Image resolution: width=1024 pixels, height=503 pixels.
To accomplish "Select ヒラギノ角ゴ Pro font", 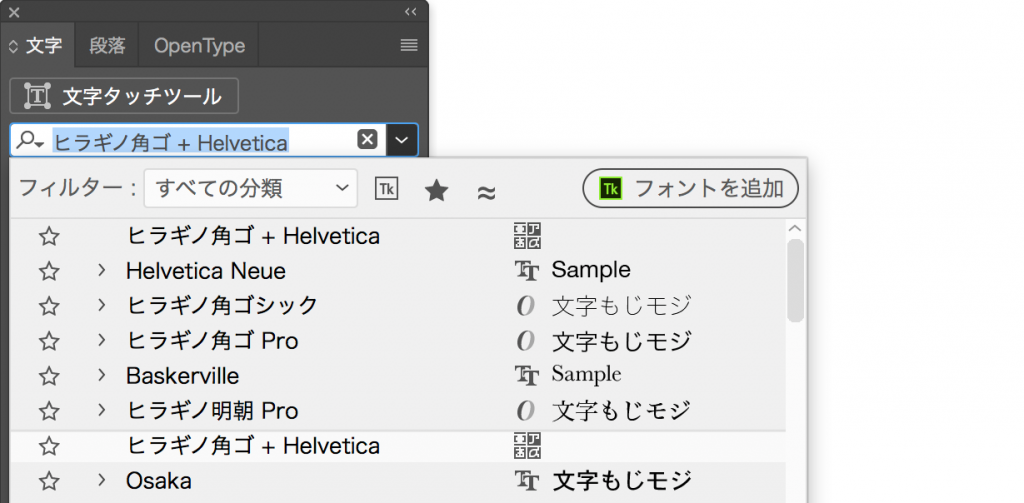I will [212, 341].
